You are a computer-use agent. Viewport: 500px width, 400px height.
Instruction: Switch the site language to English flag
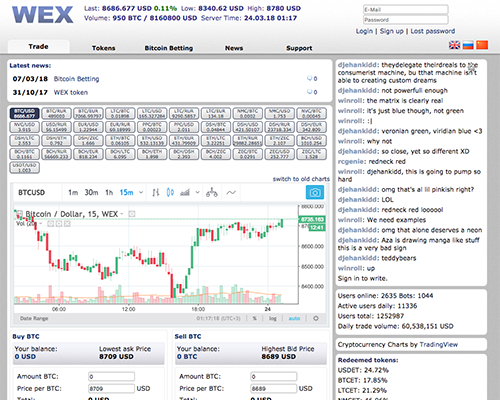click(x=454, y=45)
